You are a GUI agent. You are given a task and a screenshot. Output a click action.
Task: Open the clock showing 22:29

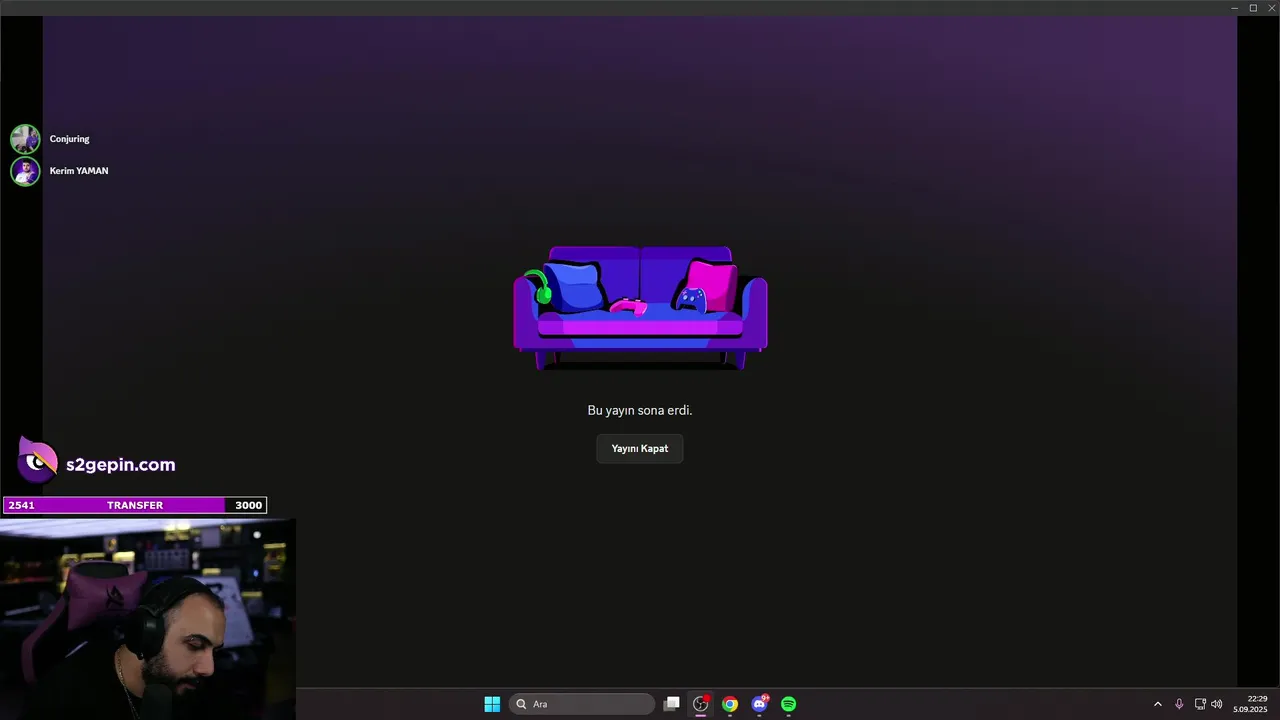[x=1250, y=704]
